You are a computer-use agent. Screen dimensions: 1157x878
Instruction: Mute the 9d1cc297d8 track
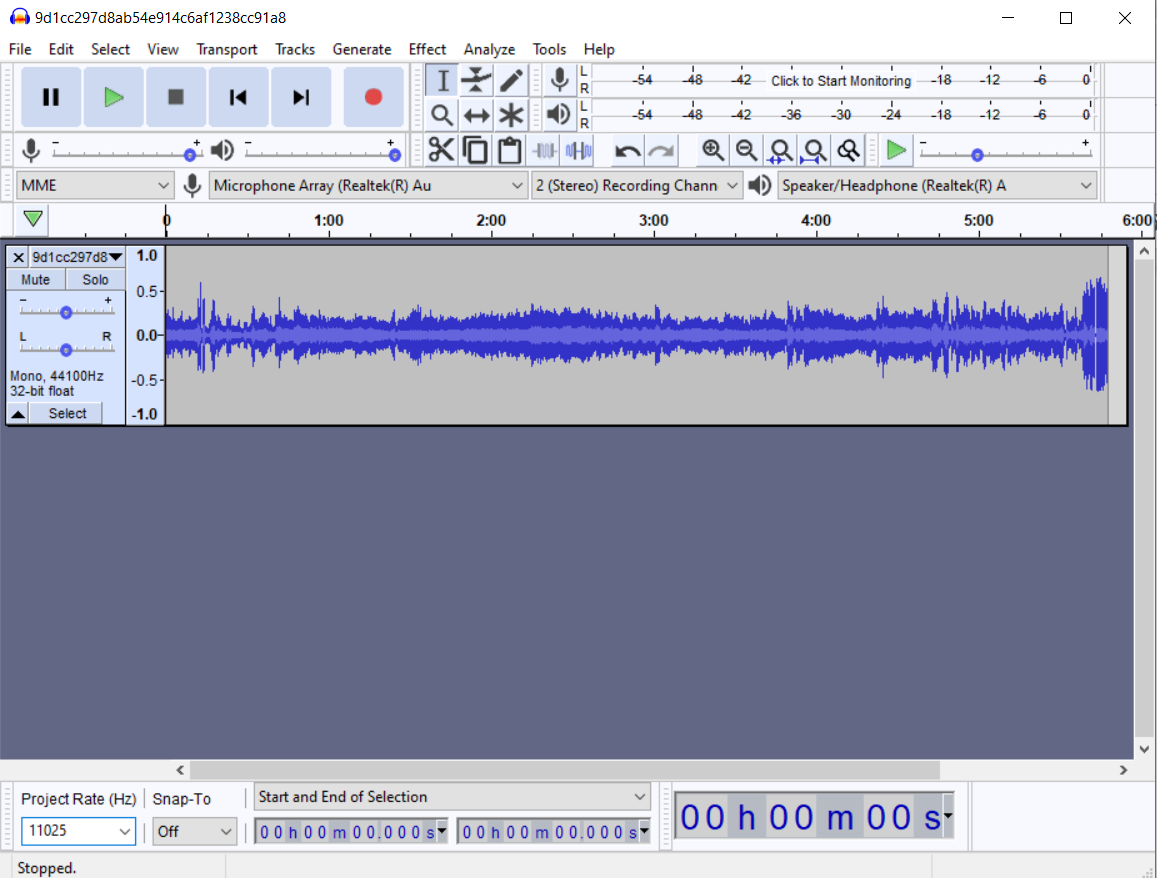pos(36,280)
